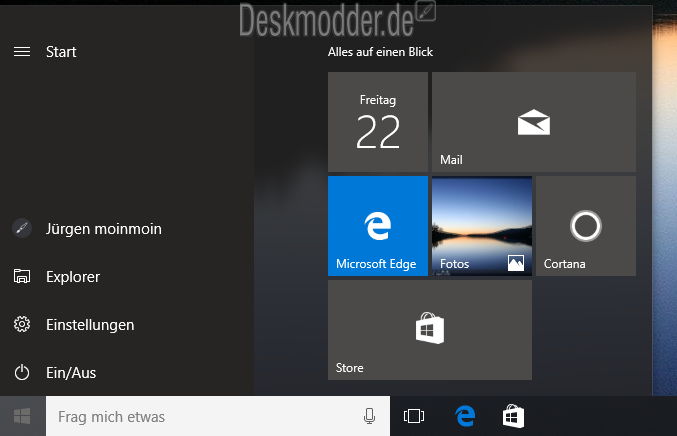Open the Fotos tile
Viewport: 677px width, 436px height.
pyautogui.click(x=482, y=226)
